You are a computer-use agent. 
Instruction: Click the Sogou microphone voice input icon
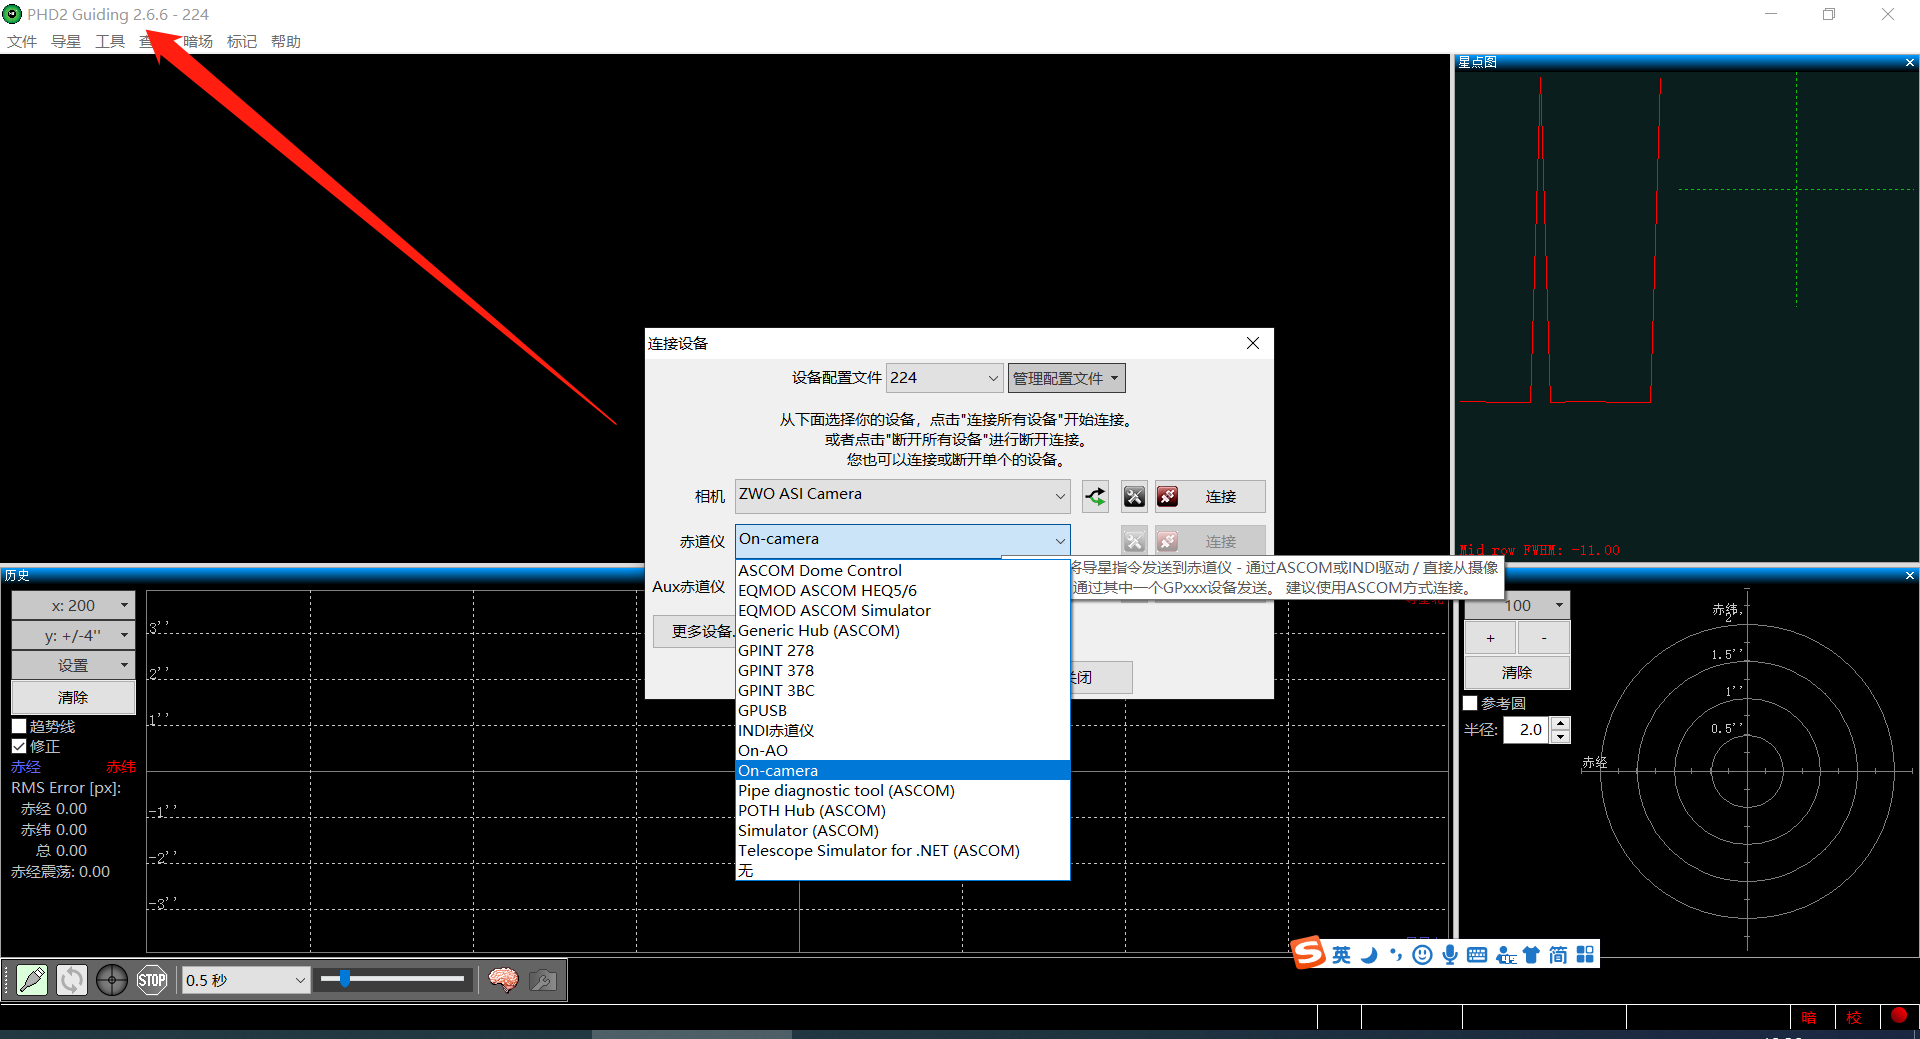click(x=1450, y=955)
